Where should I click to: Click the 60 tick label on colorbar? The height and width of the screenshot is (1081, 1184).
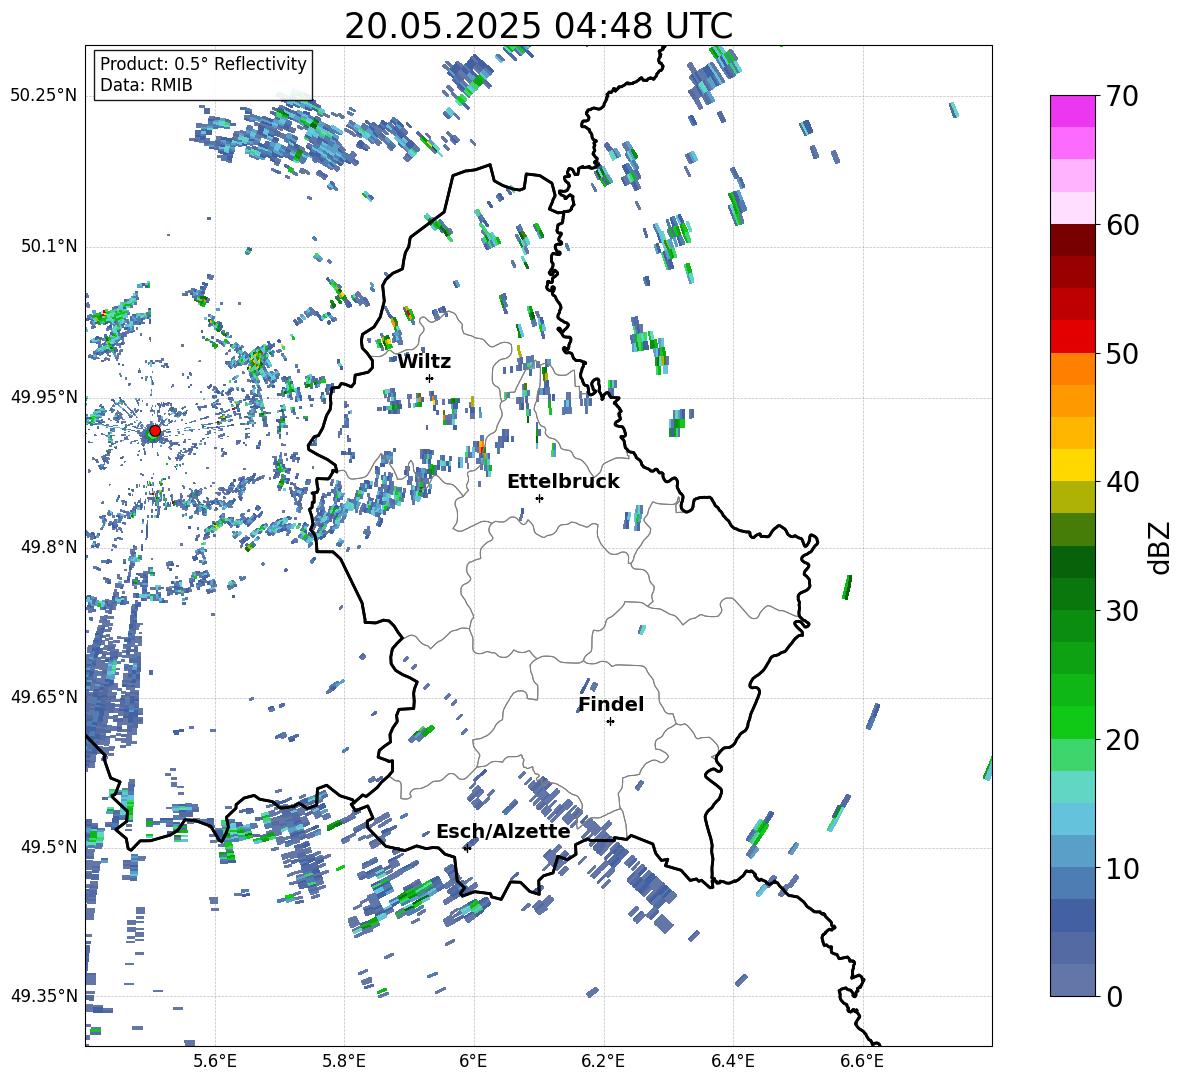click(x=1122, y=225)
